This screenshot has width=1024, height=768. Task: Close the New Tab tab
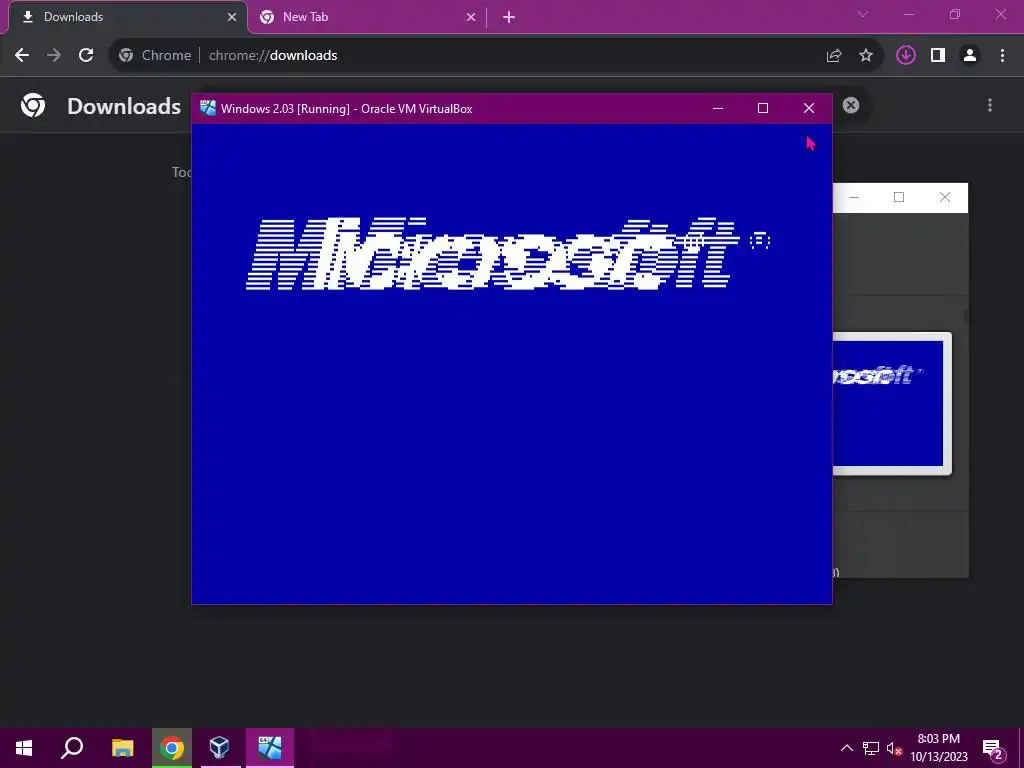click(471, 17)
